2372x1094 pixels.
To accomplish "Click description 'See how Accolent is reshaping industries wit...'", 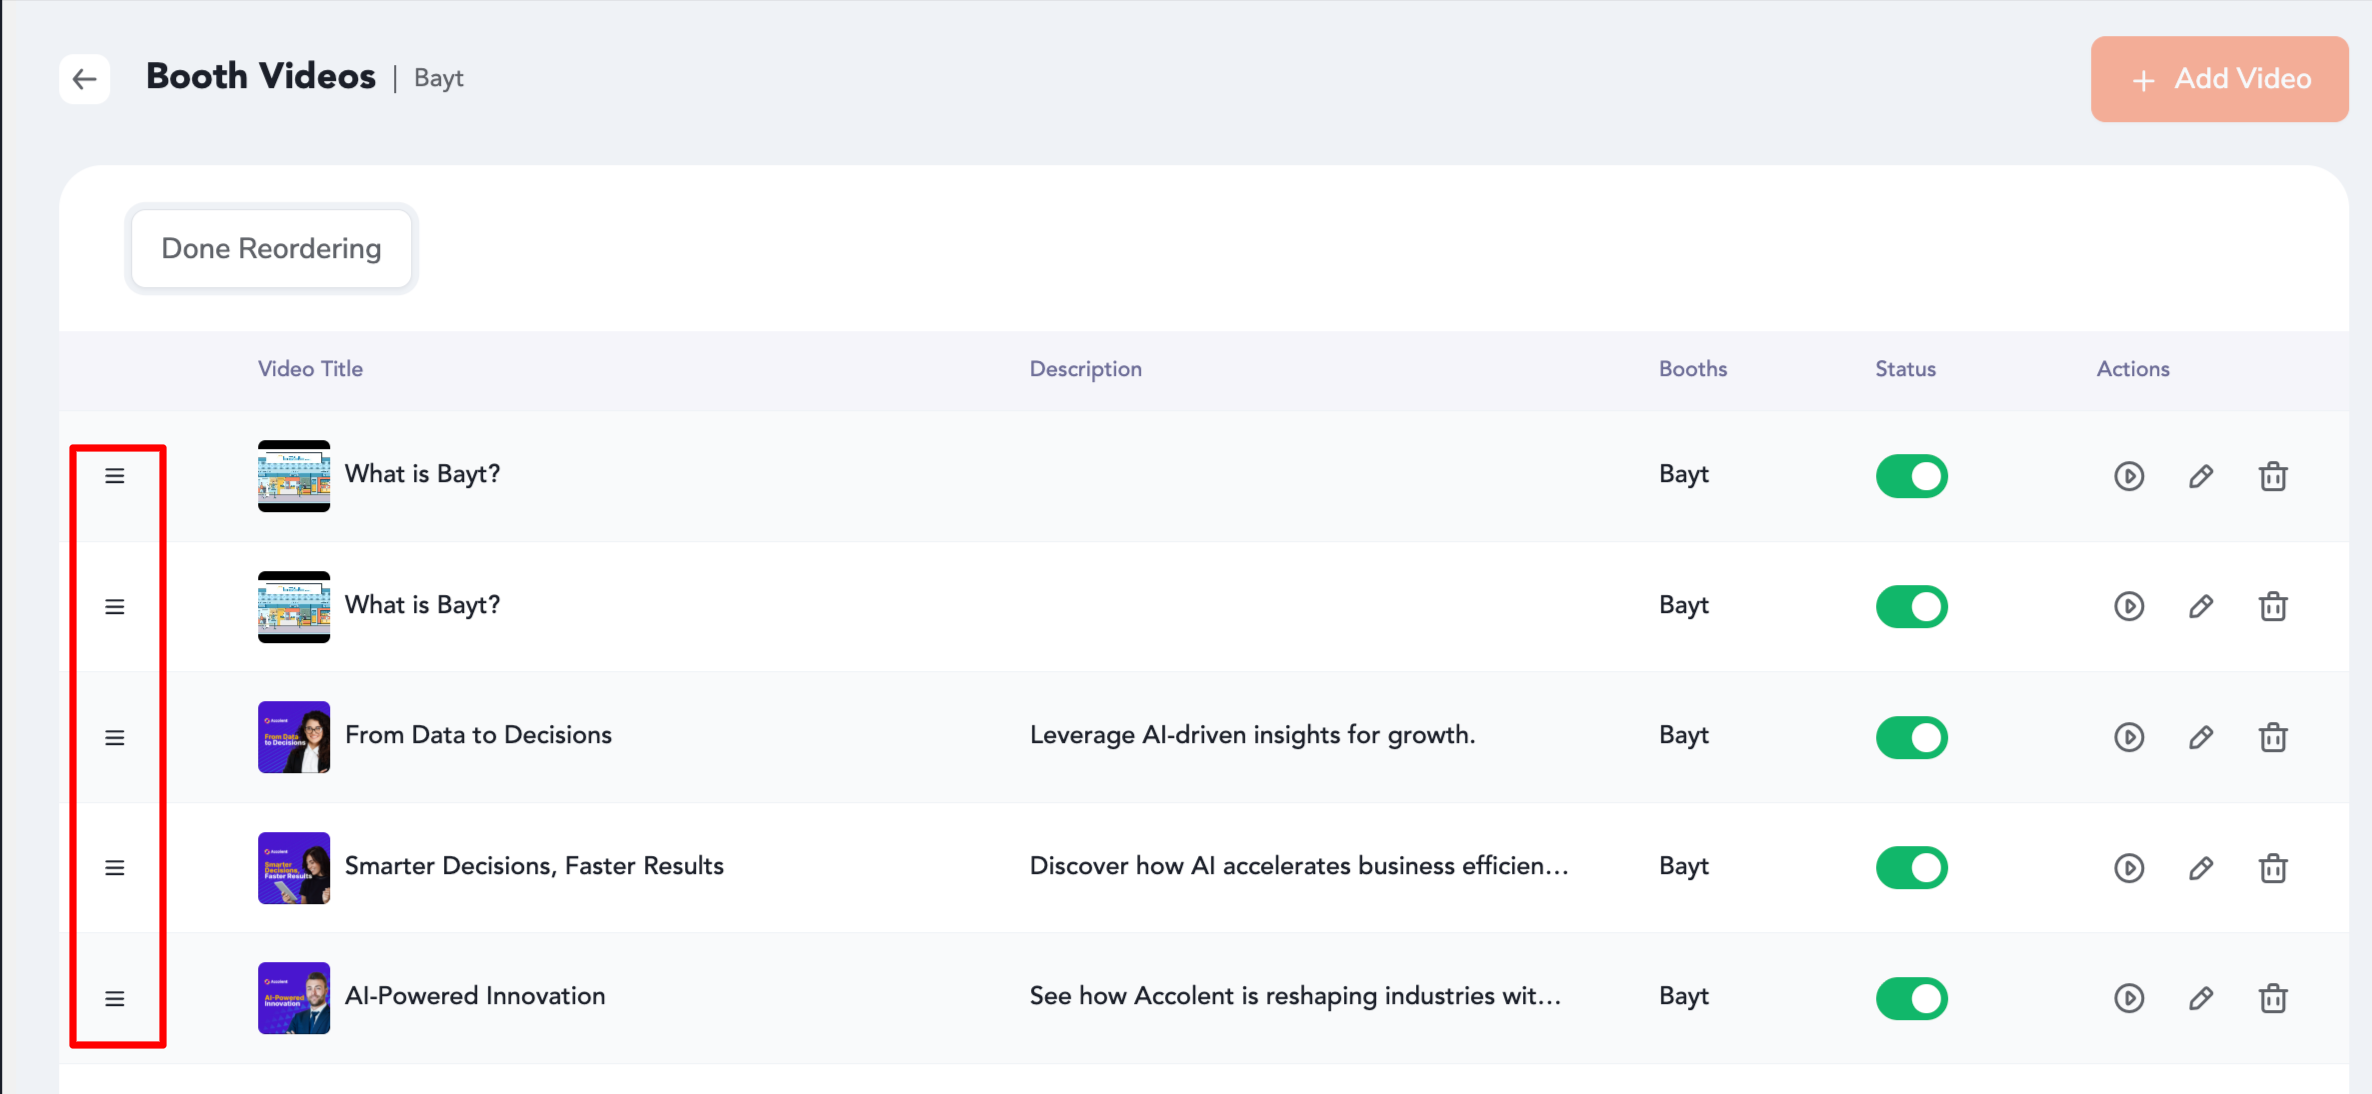I will pos(1295,996).
